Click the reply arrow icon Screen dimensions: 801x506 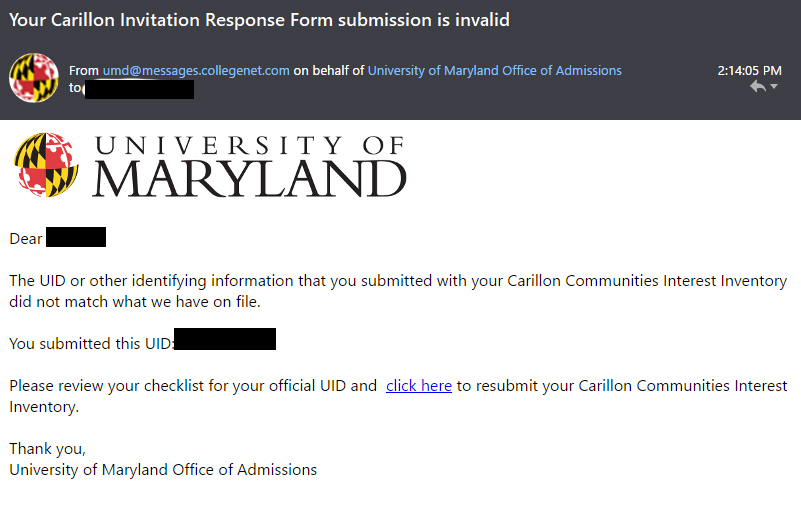pyautogui.click(x=758, y=87)
